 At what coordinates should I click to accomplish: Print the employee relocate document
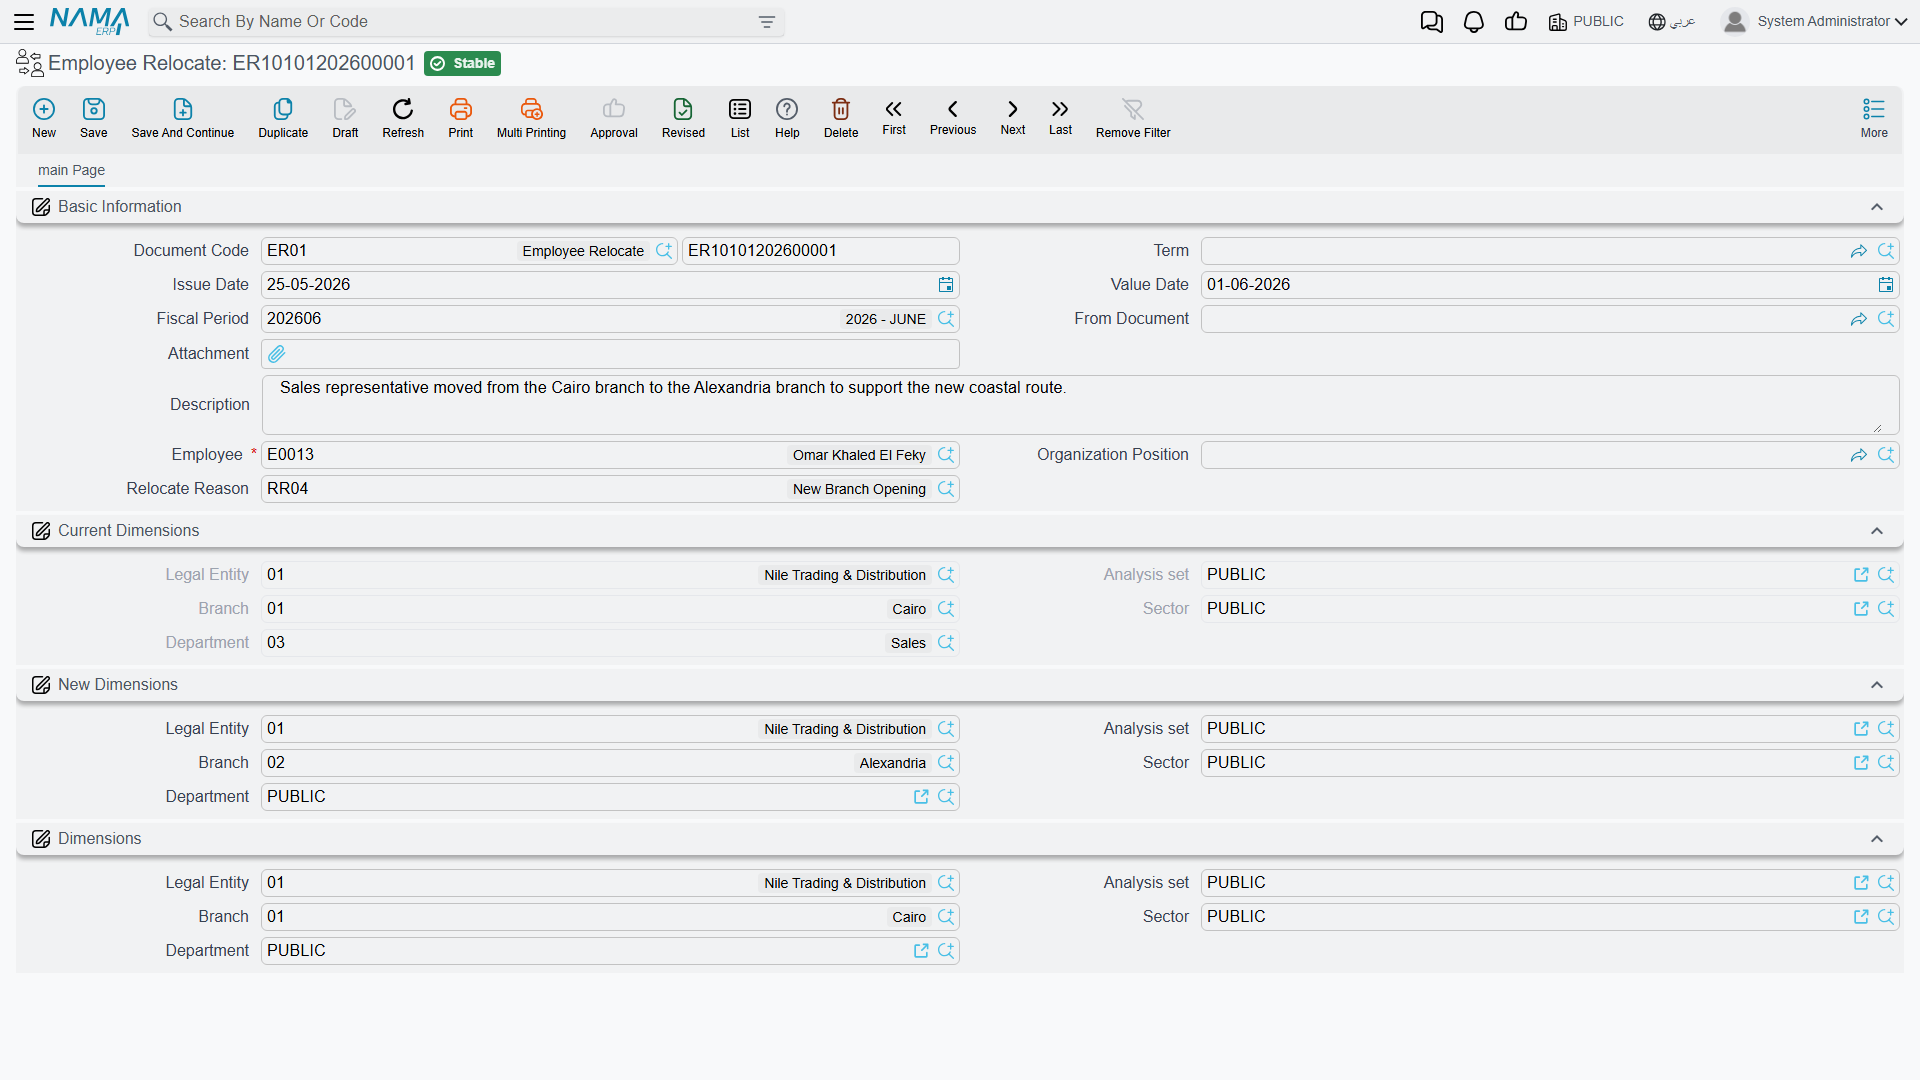tap(461, 118)
